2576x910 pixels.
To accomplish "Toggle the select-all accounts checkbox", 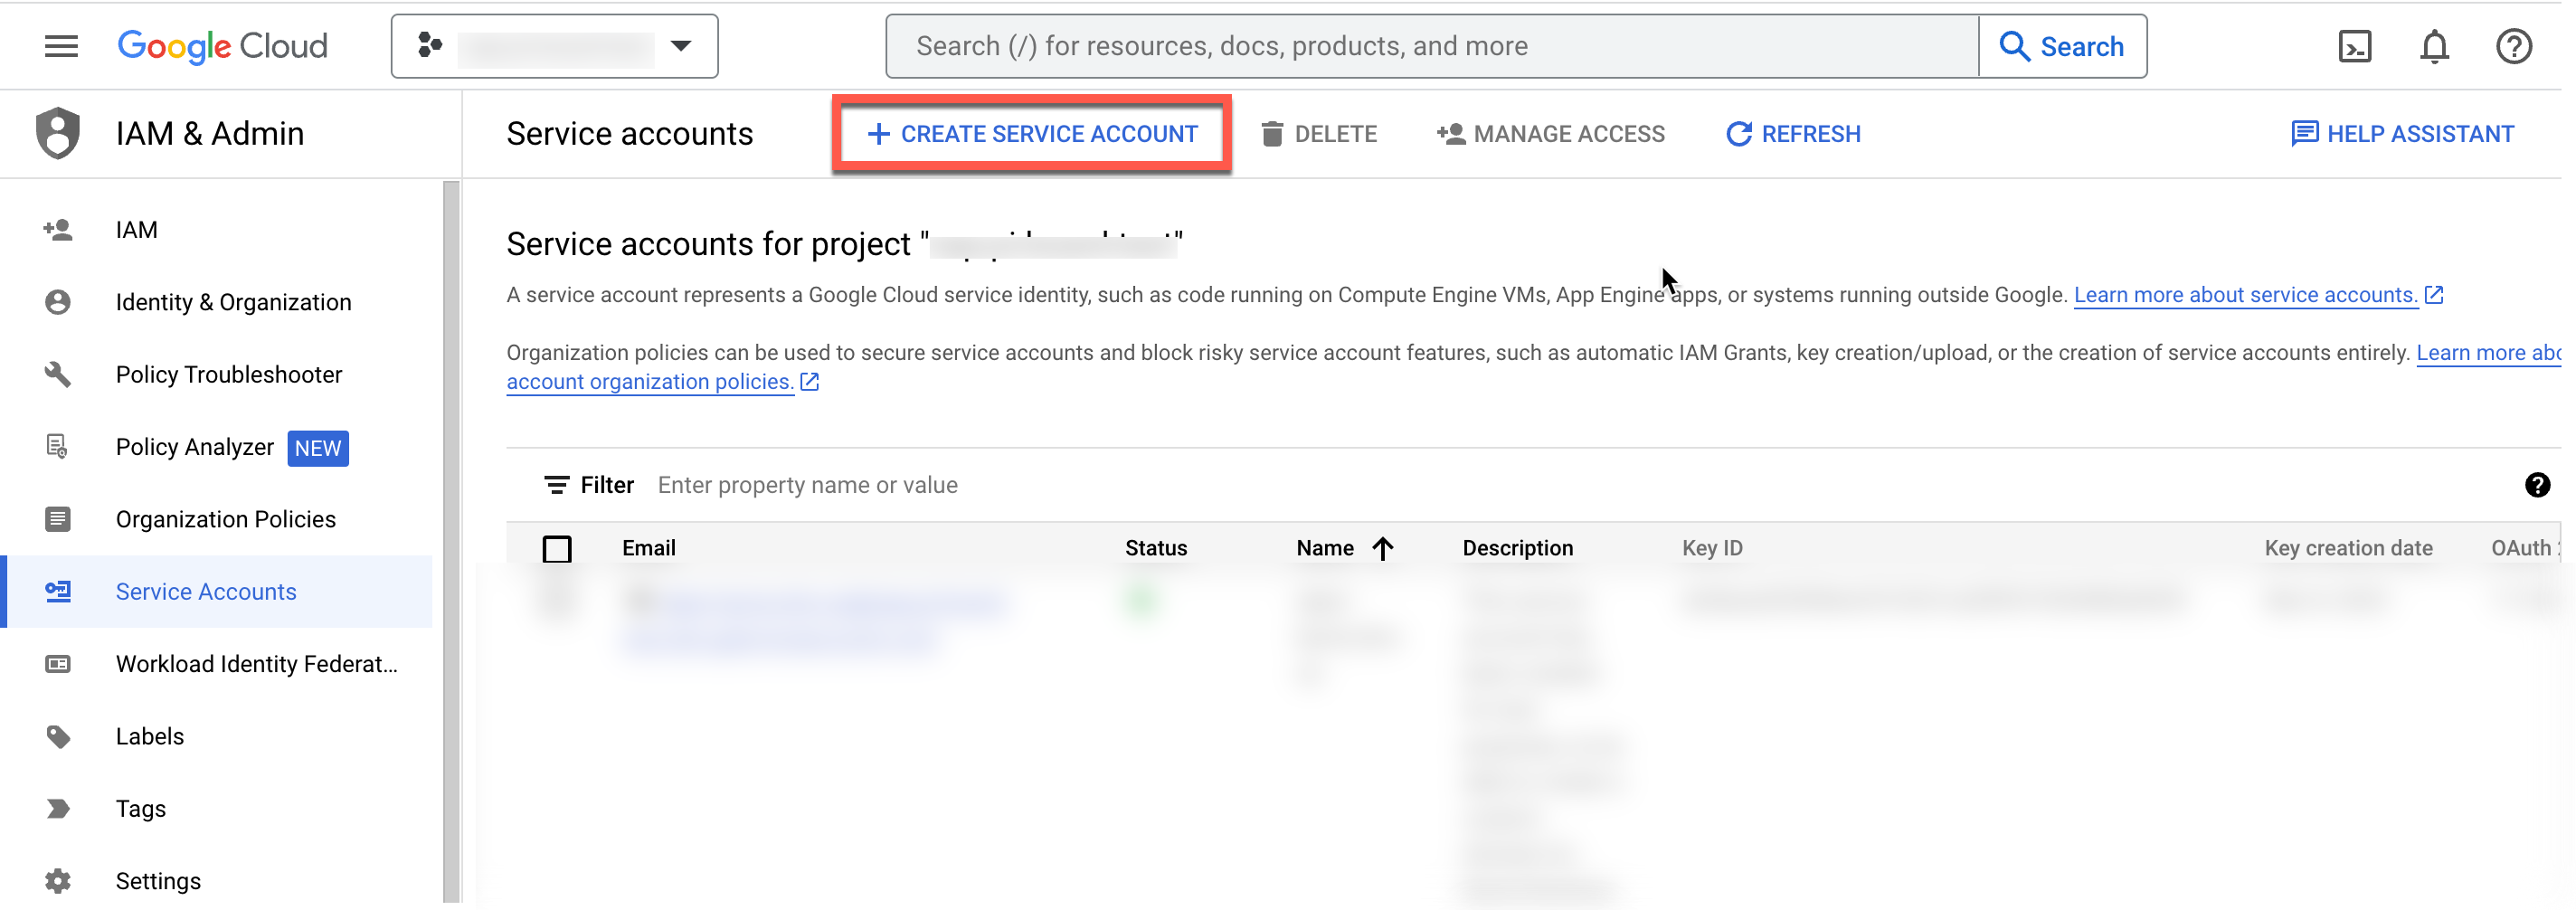I will 557,549.
